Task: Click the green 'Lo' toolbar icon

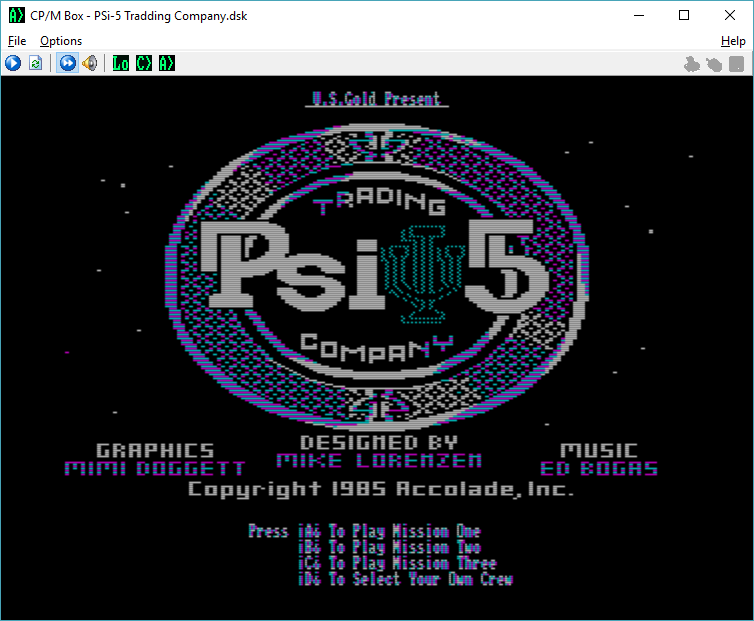Action: pyautogui.click(x=121, y=63)
